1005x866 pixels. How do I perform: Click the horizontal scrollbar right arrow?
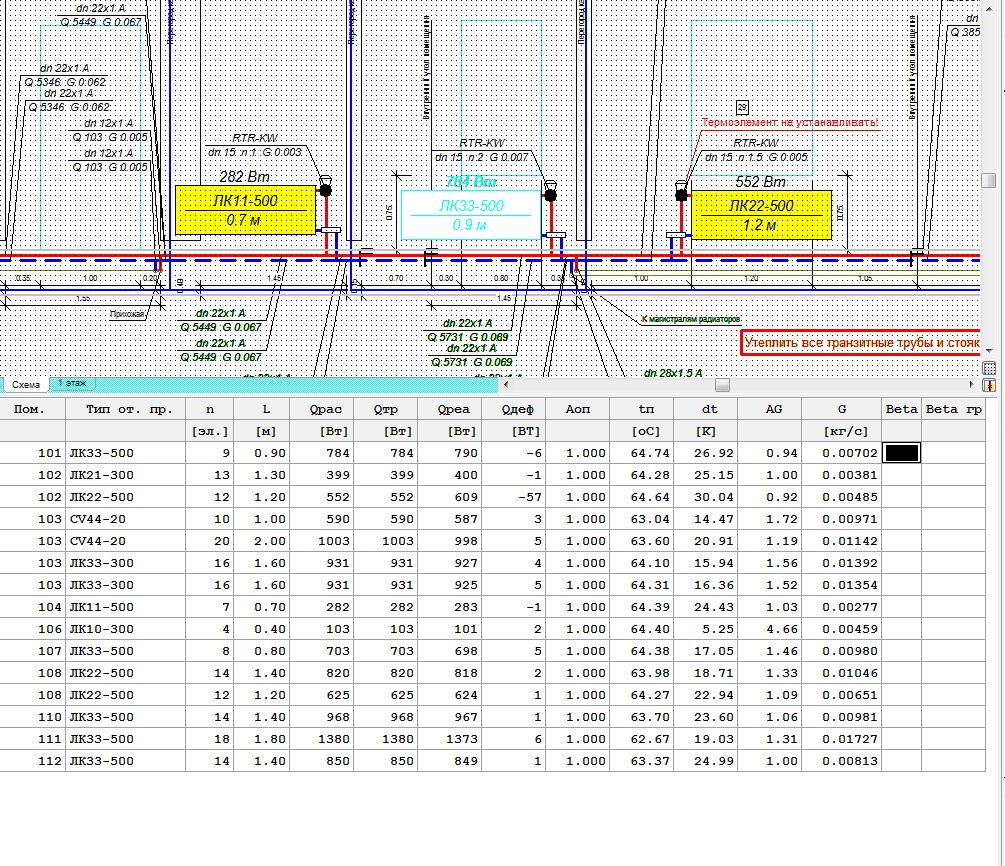click(974, 384)
